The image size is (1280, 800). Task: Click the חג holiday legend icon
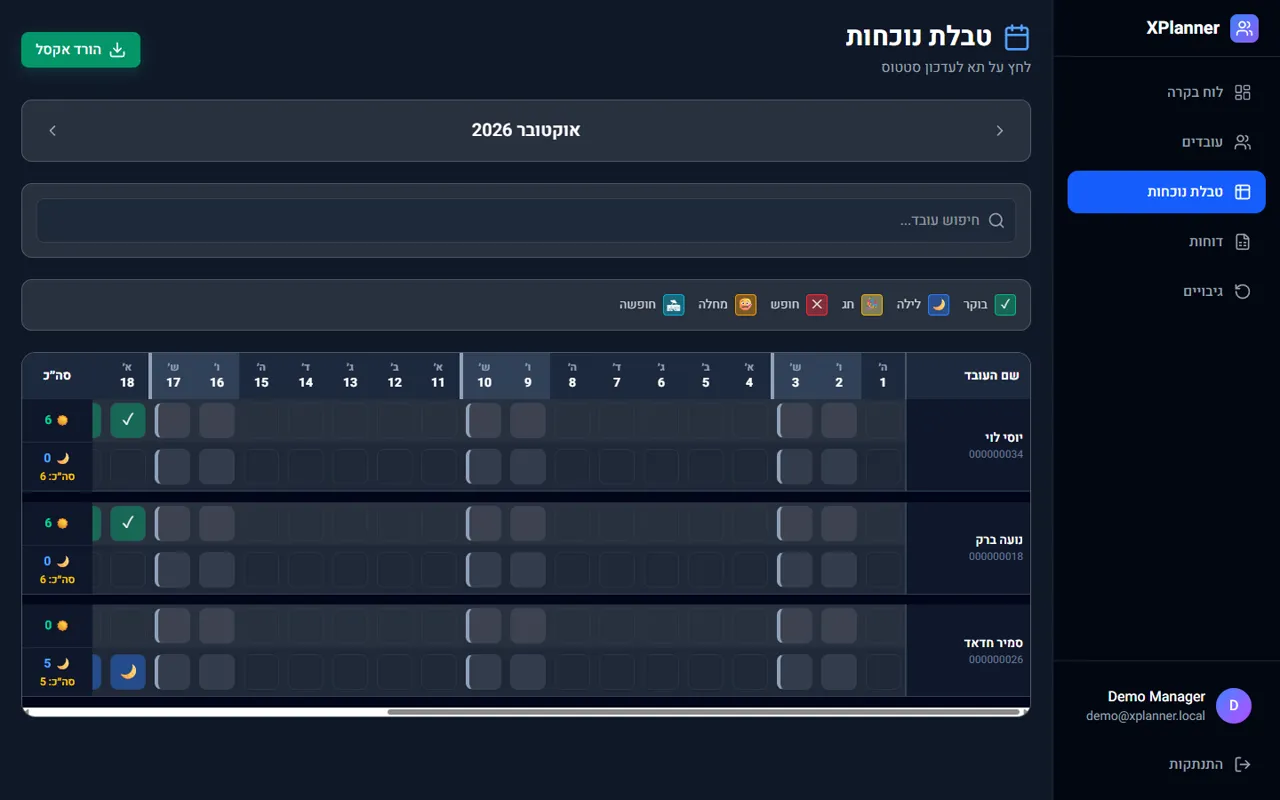tap(872, 305)
